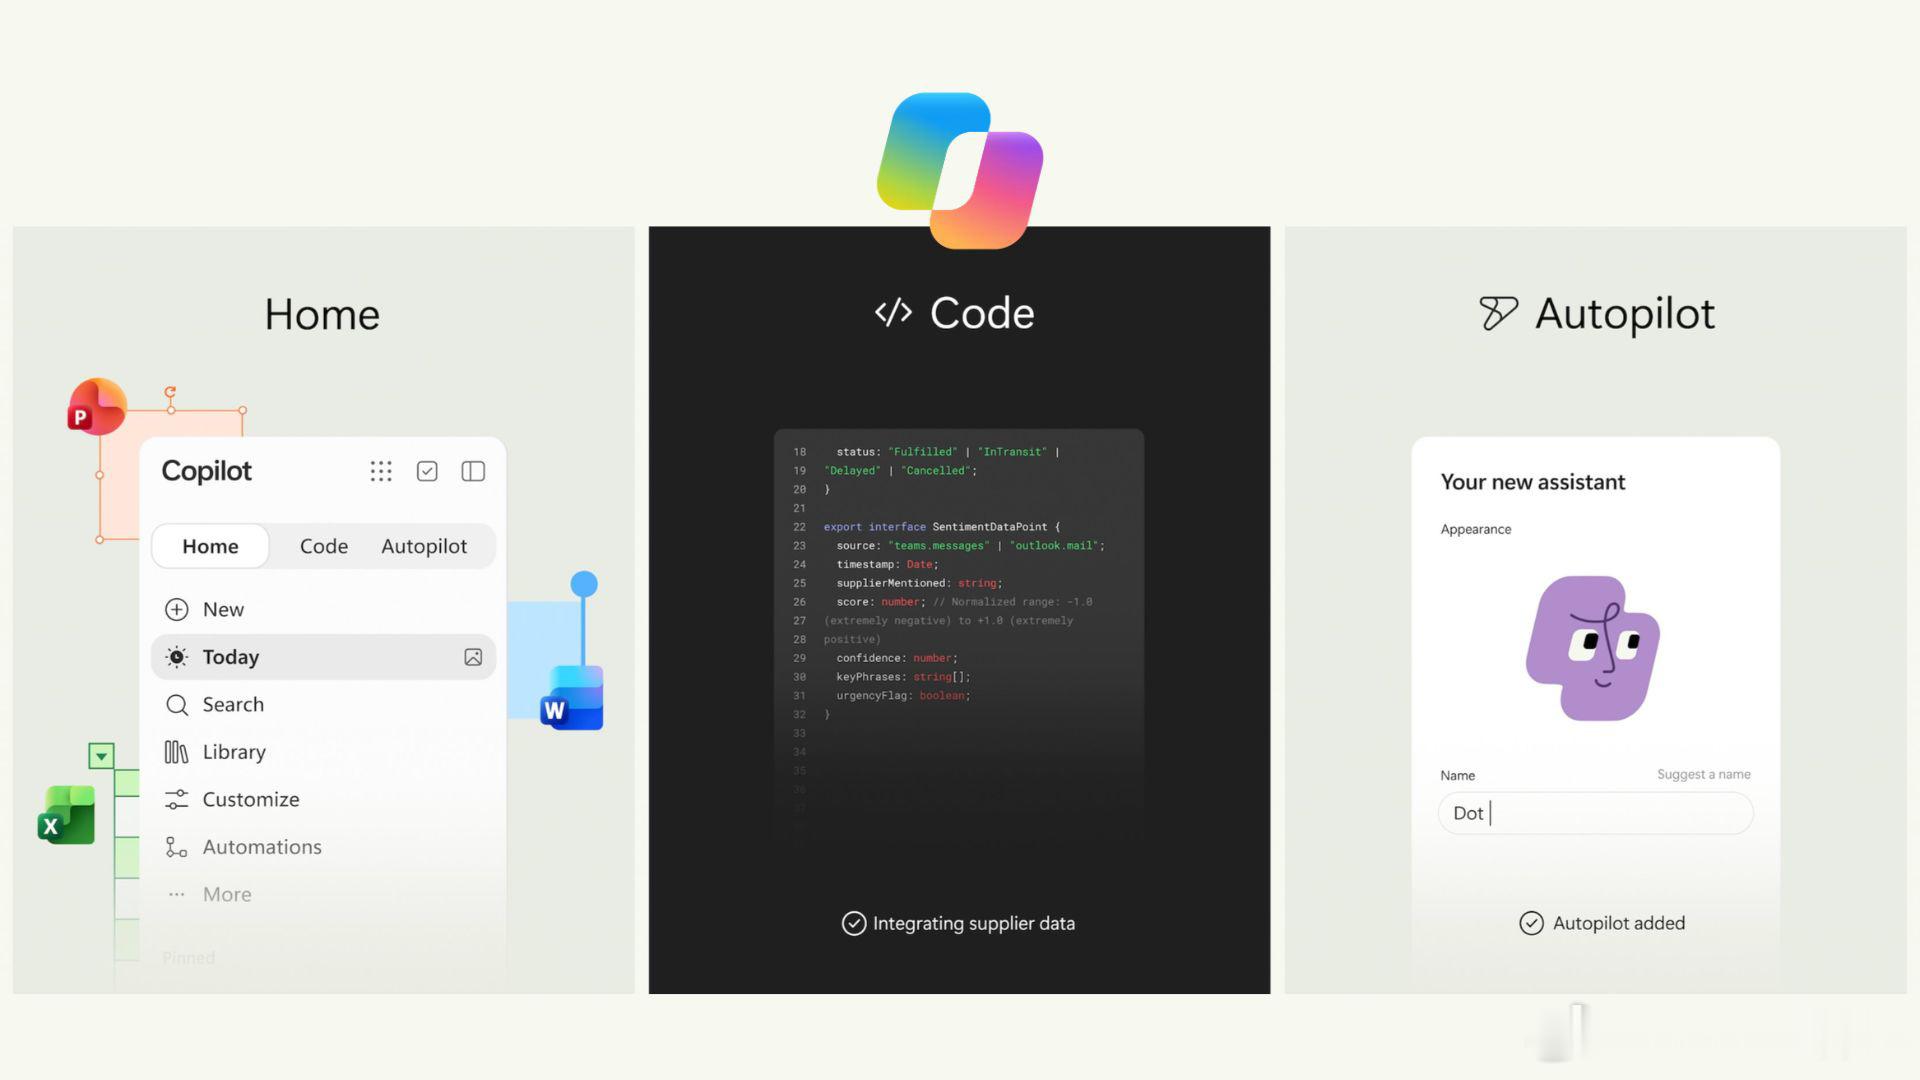Open the Word app icon
Image resolution: width=1920 pixels, height=1080 pixels.
(x=572, y=698)
